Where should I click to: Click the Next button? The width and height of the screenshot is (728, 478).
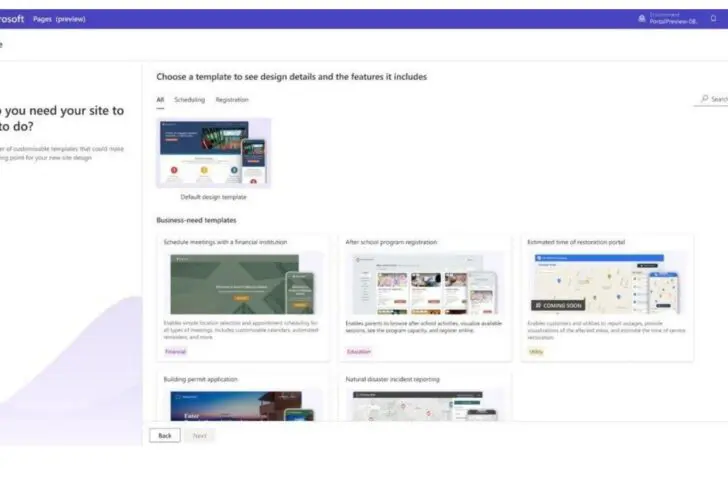click(x=200, y=435)
